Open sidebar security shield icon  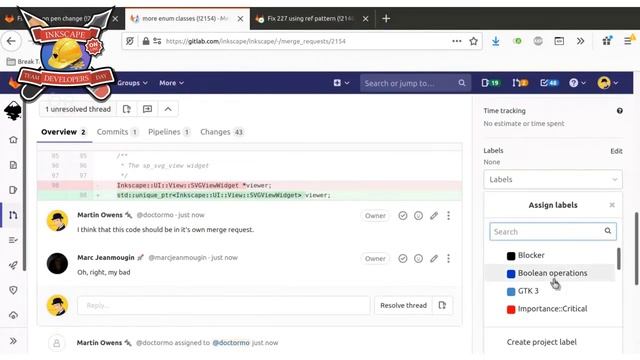click(x=13, y=290)
